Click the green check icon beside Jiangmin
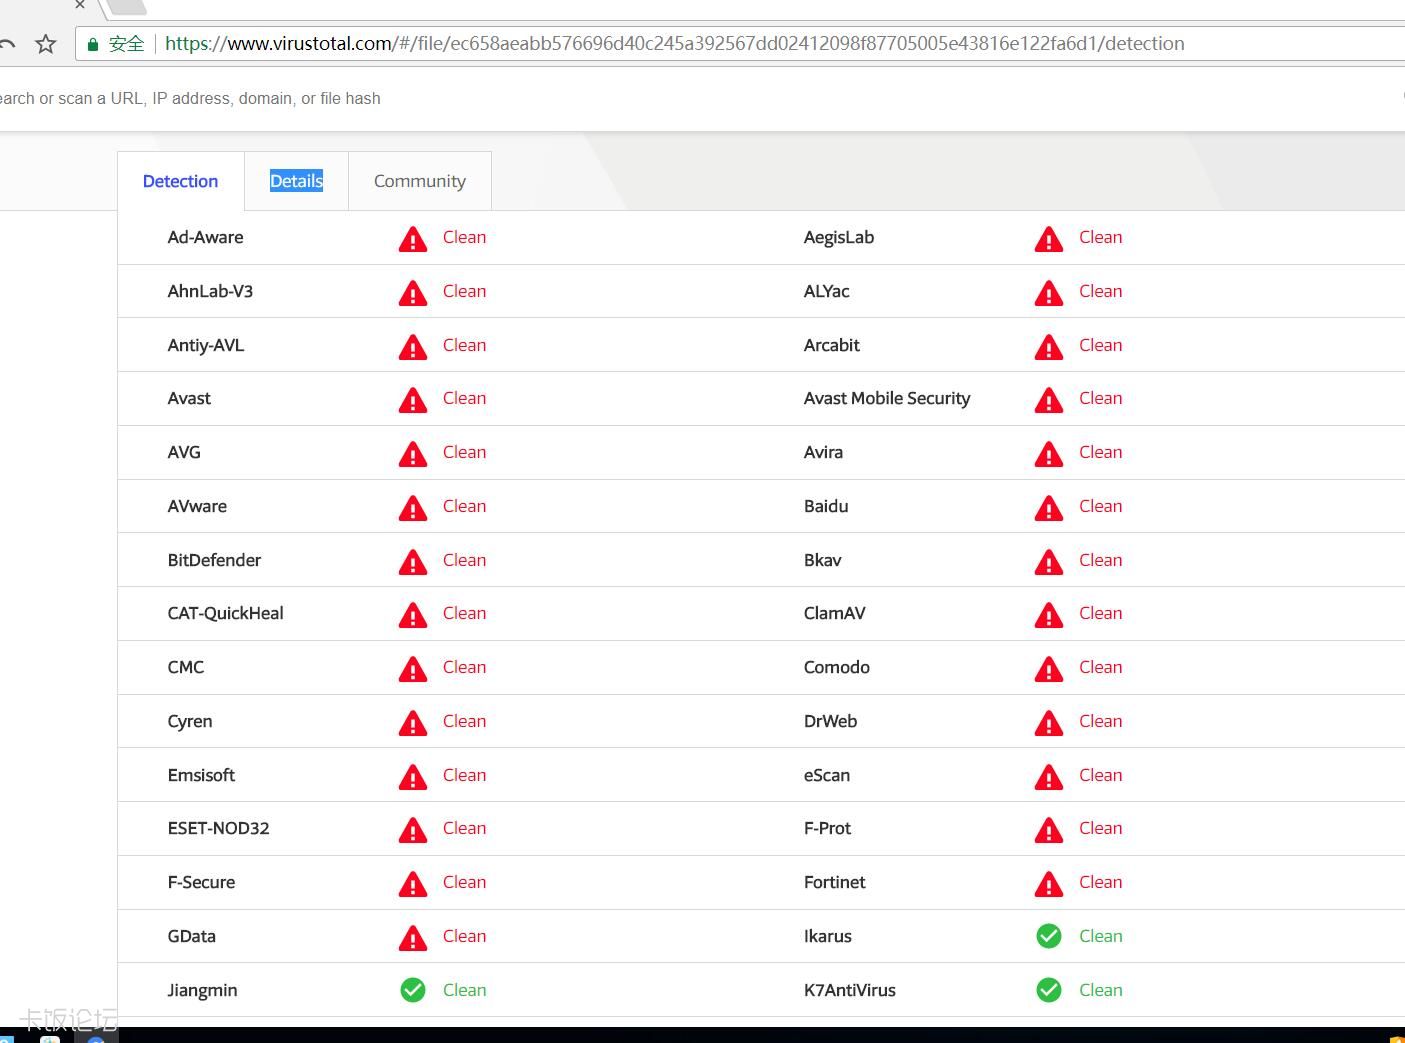Screen dimensions: 1405x1043 click(413, 990)
